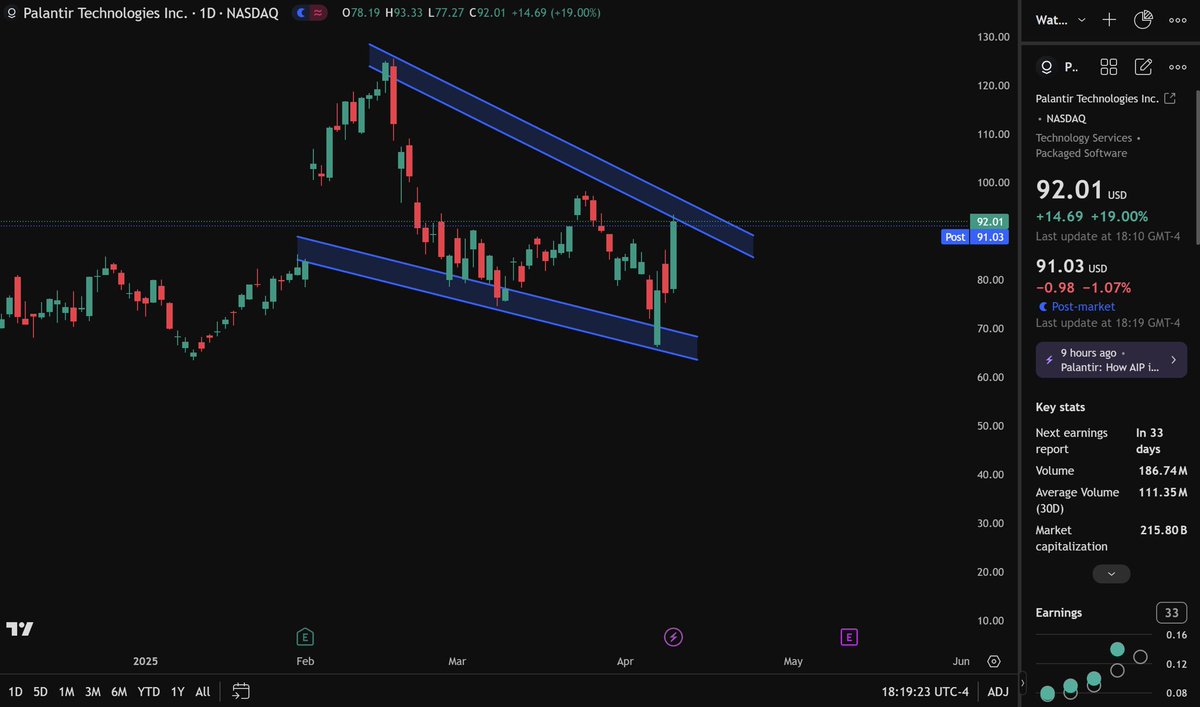Open the four-squares grid layout icon
Viewport: 1200px width, 707px height.
tap(1108, 67)
